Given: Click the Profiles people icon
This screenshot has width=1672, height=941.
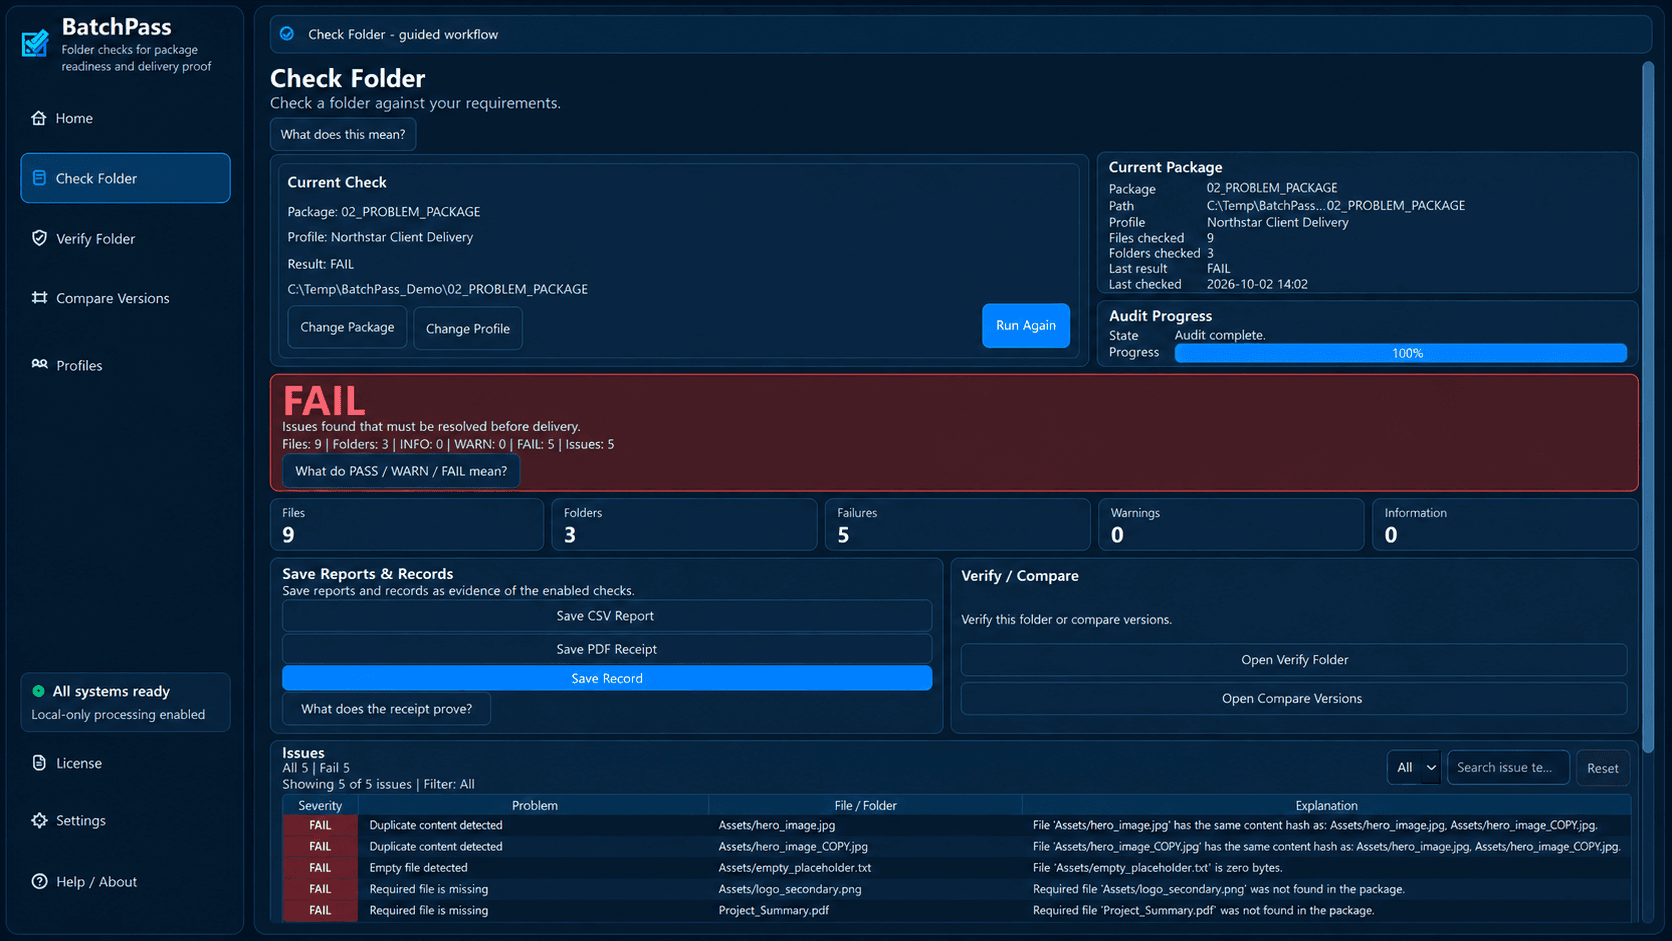Looking at the screenshot, I should [x=39, y=365].
